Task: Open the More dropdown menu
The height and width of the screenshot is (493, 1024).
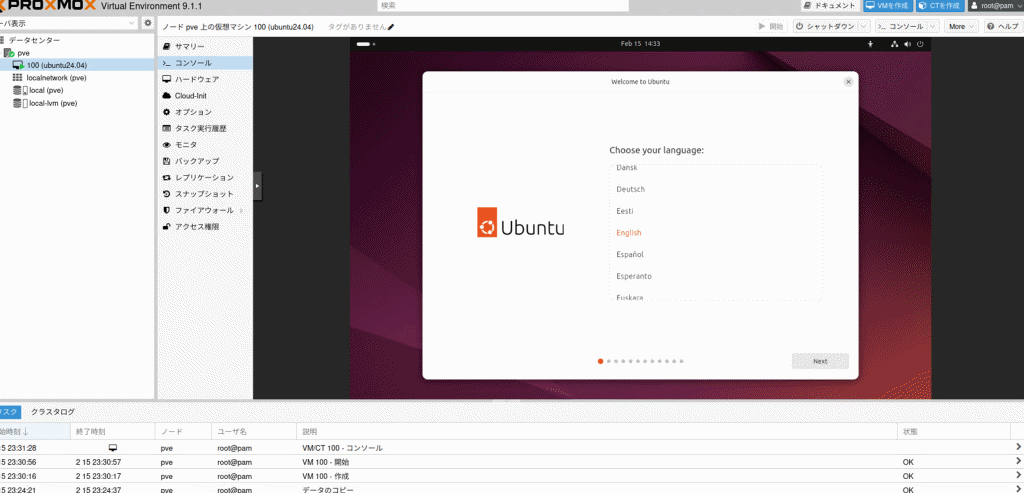Action: [x=961, y=27]
